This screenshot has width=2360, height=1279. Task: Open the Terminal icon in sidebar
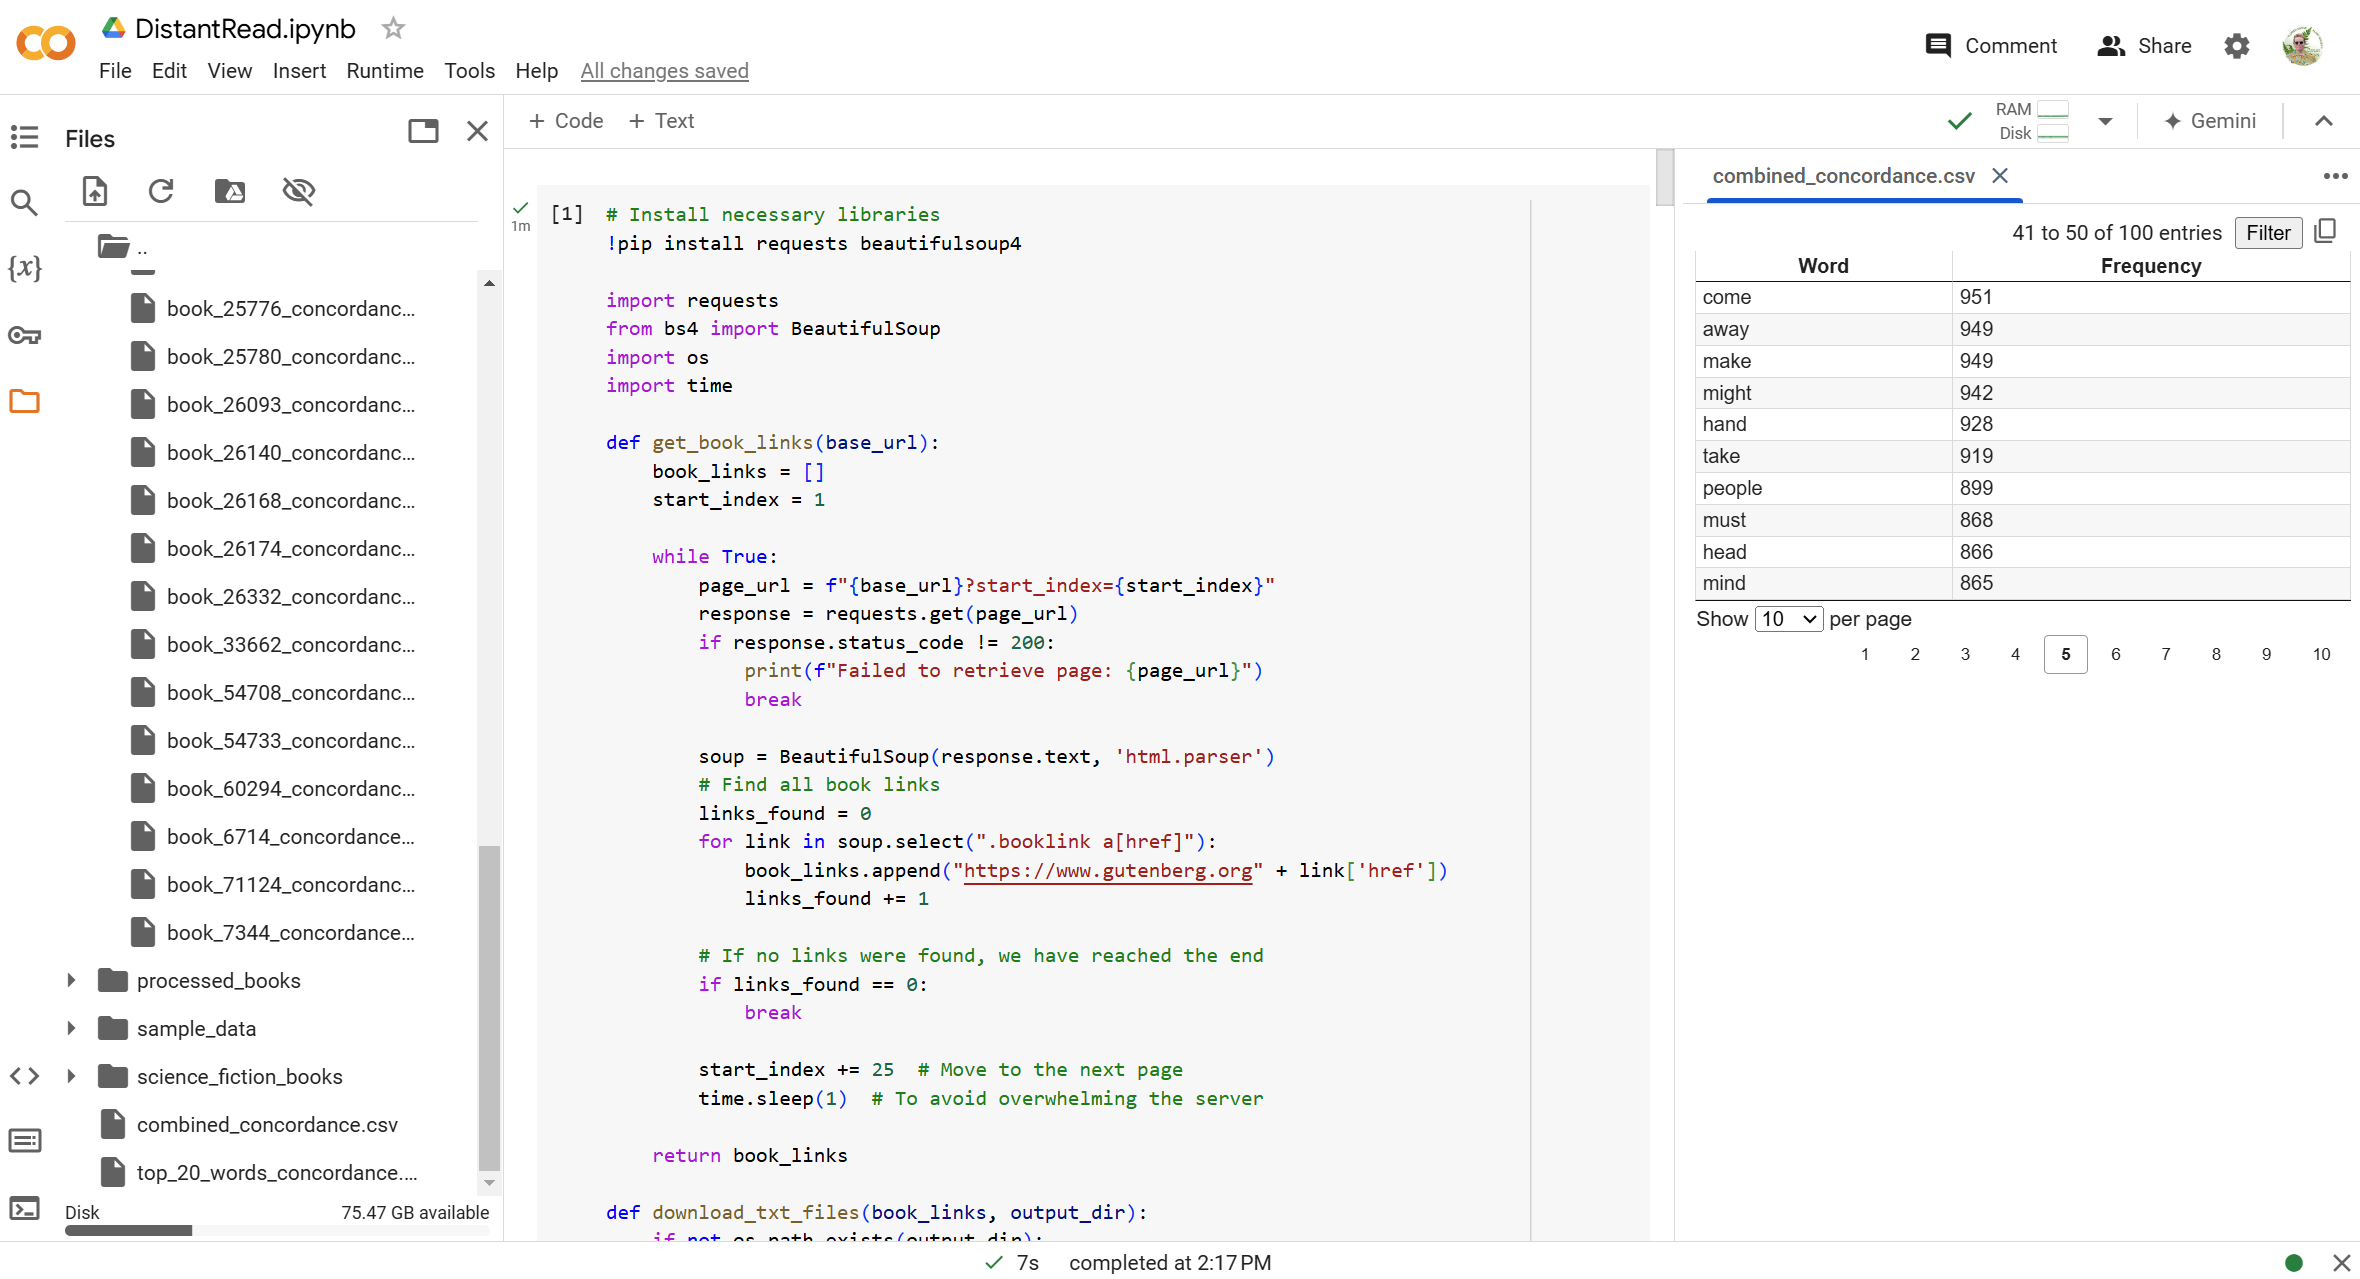tap(24, 1208)
